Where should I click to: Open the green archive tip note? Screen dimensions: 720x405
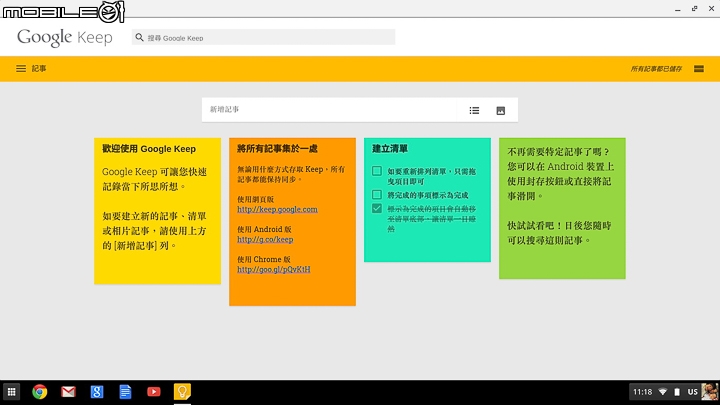click(x=562, y=208)
